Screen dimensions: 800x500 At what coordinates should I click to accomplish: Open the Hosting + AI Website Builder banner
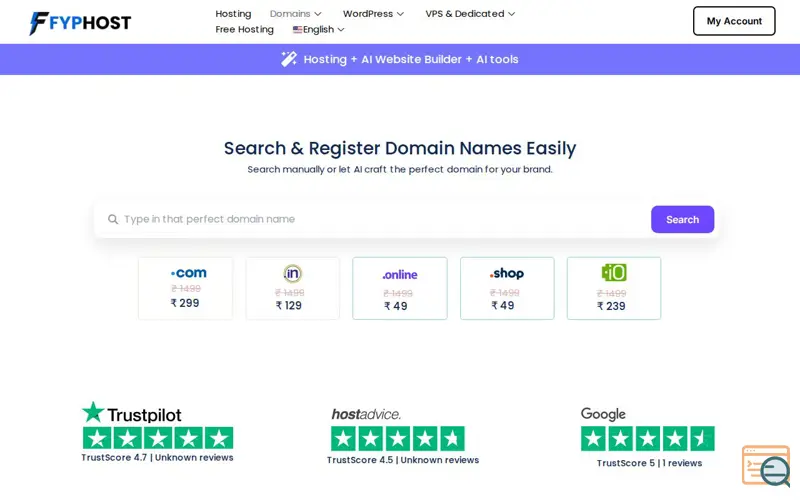(400, 59)
